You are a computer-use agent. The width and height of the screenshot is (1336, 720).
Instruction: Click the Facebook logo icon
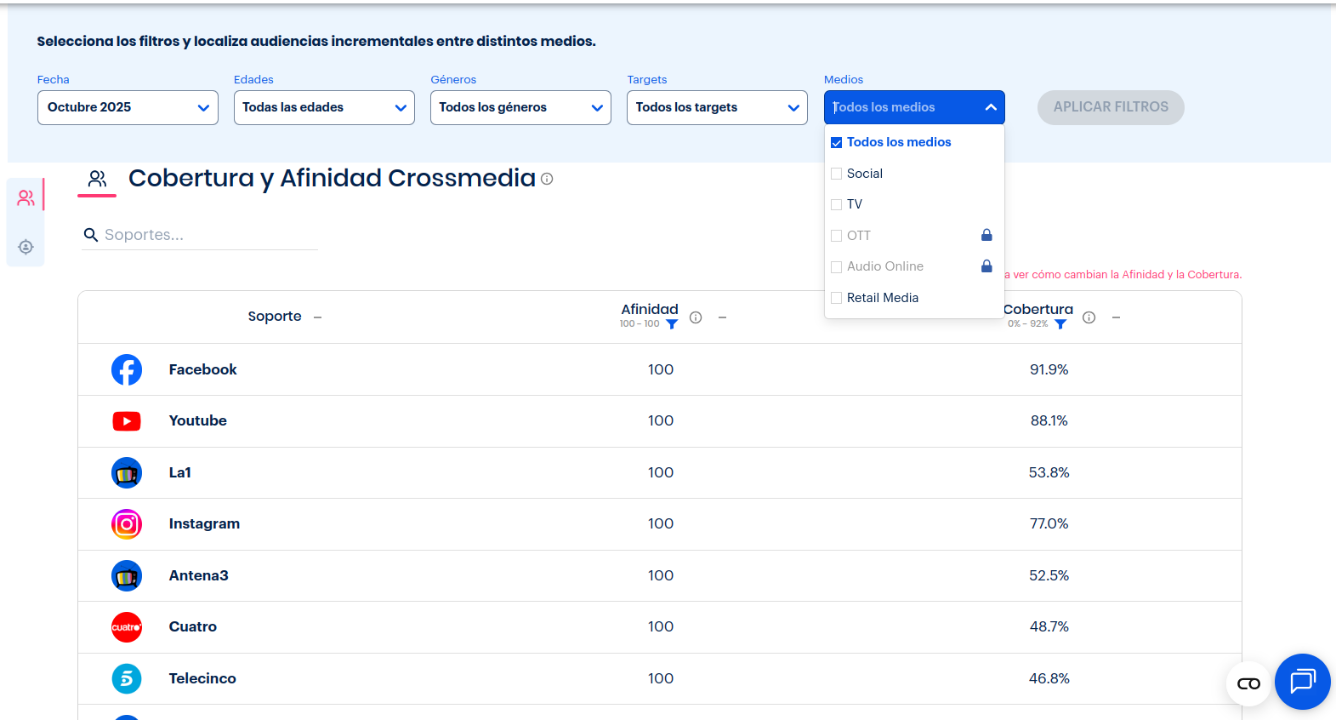pos(126,370)
